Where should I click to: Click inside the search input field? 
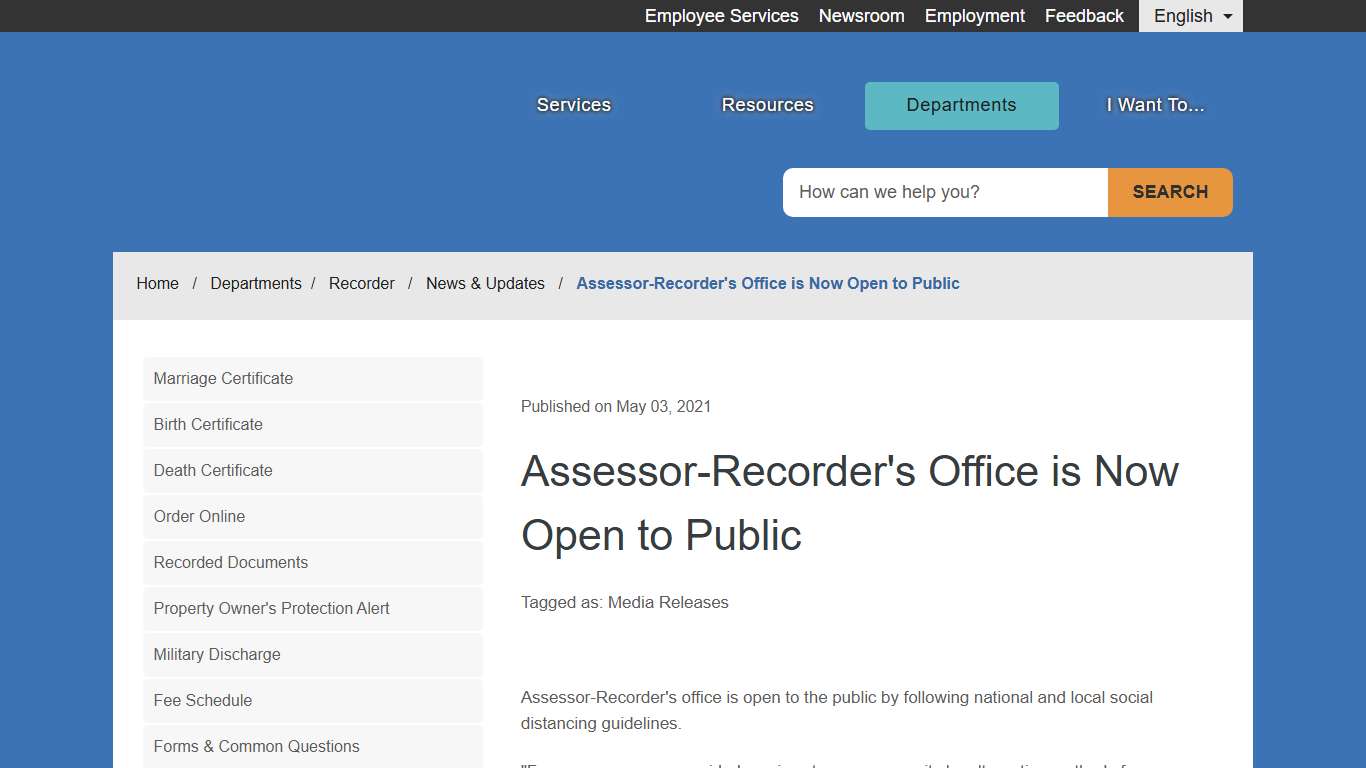944,192
